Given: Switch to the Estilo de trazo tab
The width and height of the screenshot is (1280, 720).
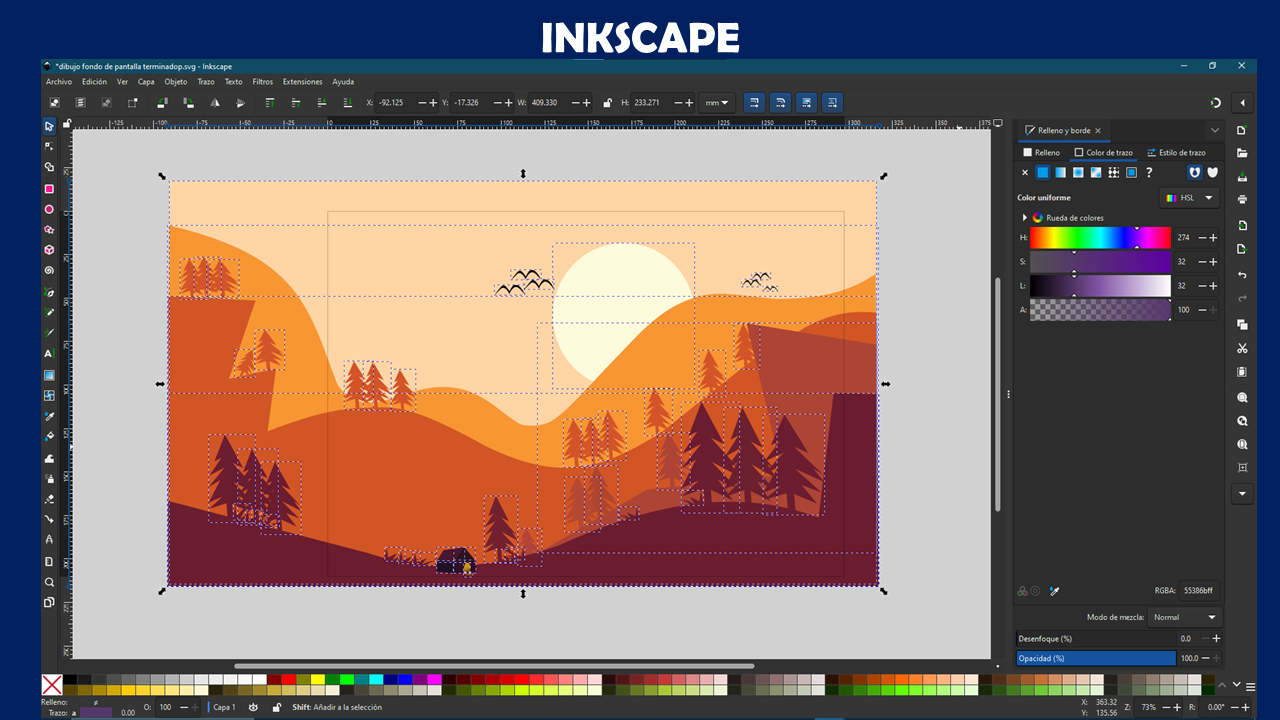Looking at the screenshot, I should 1176,153.
